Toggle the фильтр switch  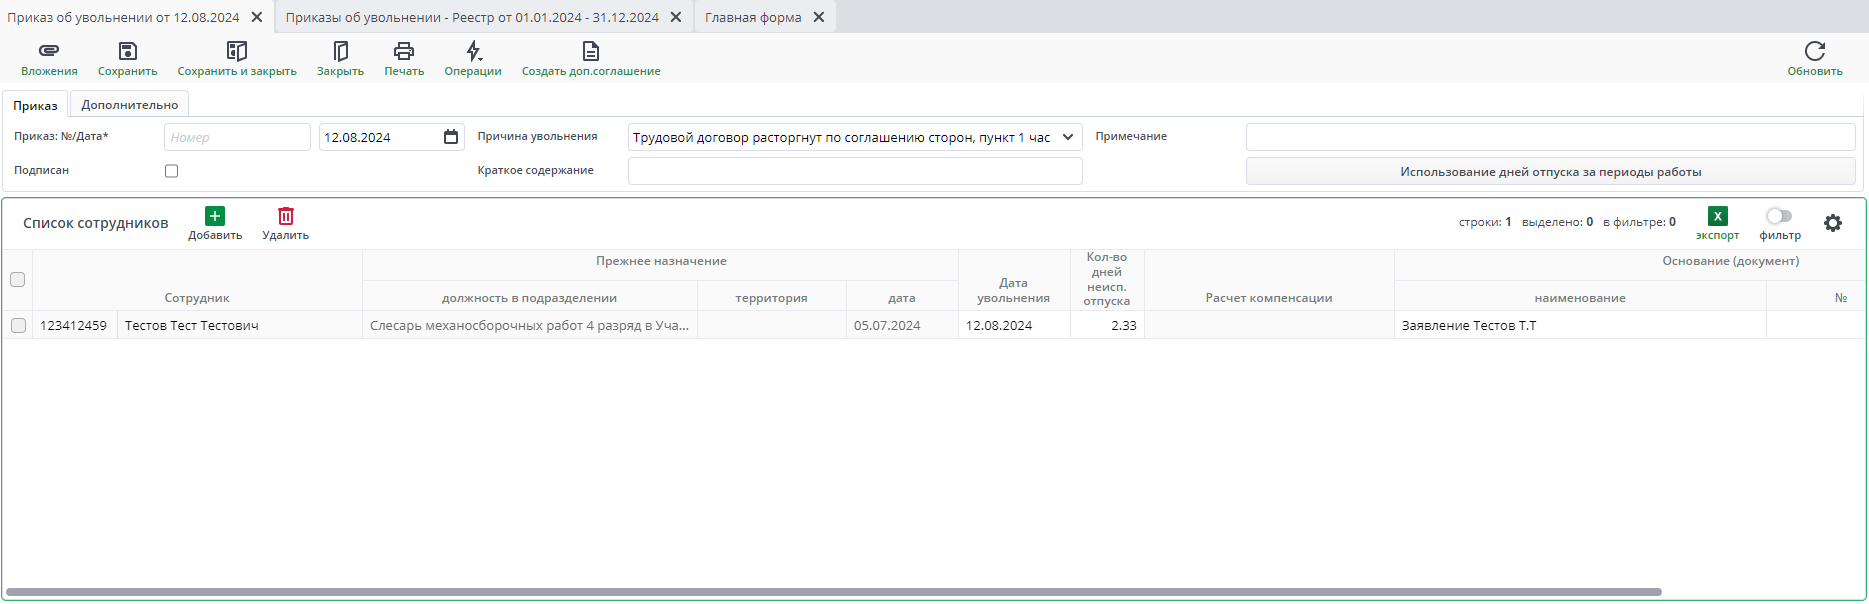[x=1779, y=216]
